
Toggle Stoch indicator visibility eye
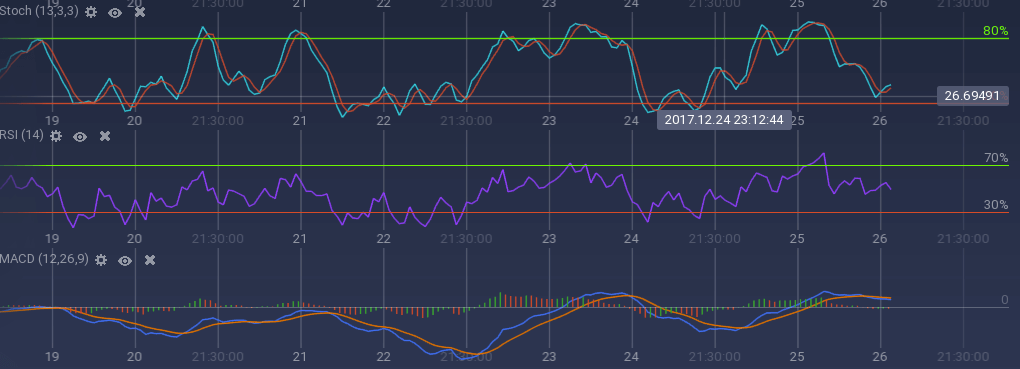(115, 12)
